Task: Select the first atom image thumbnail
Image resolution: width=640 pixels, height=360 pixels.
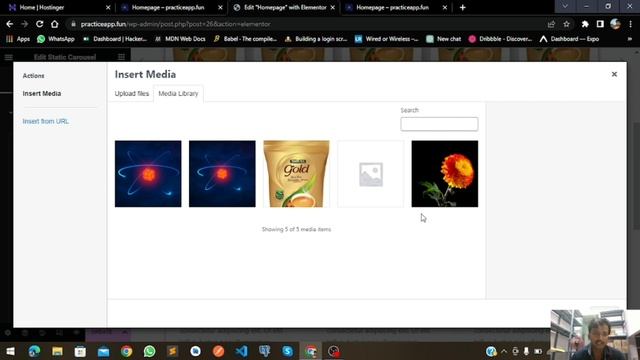Action: pyautogui.click(x=148, y=174)
